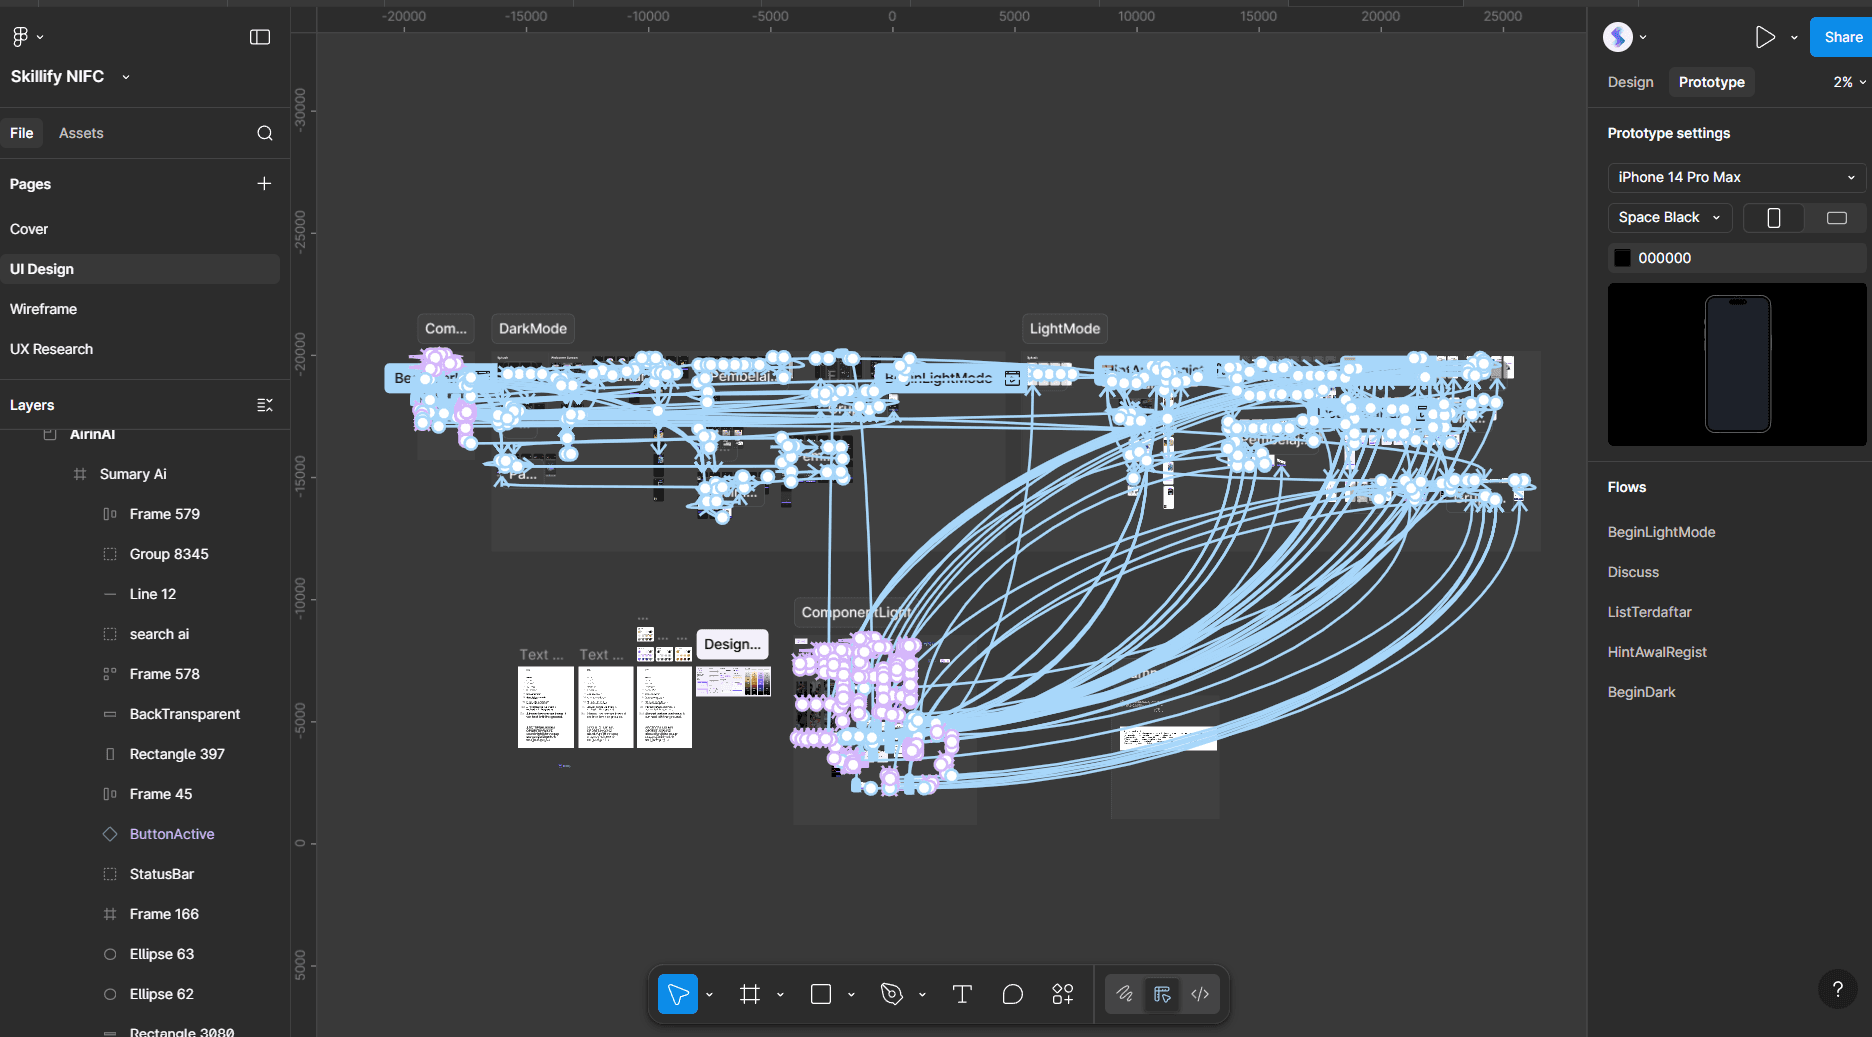Open the Space Black model dropdown
This screenshot has width=1872, height=1037.
click(x=1670, y=217)
